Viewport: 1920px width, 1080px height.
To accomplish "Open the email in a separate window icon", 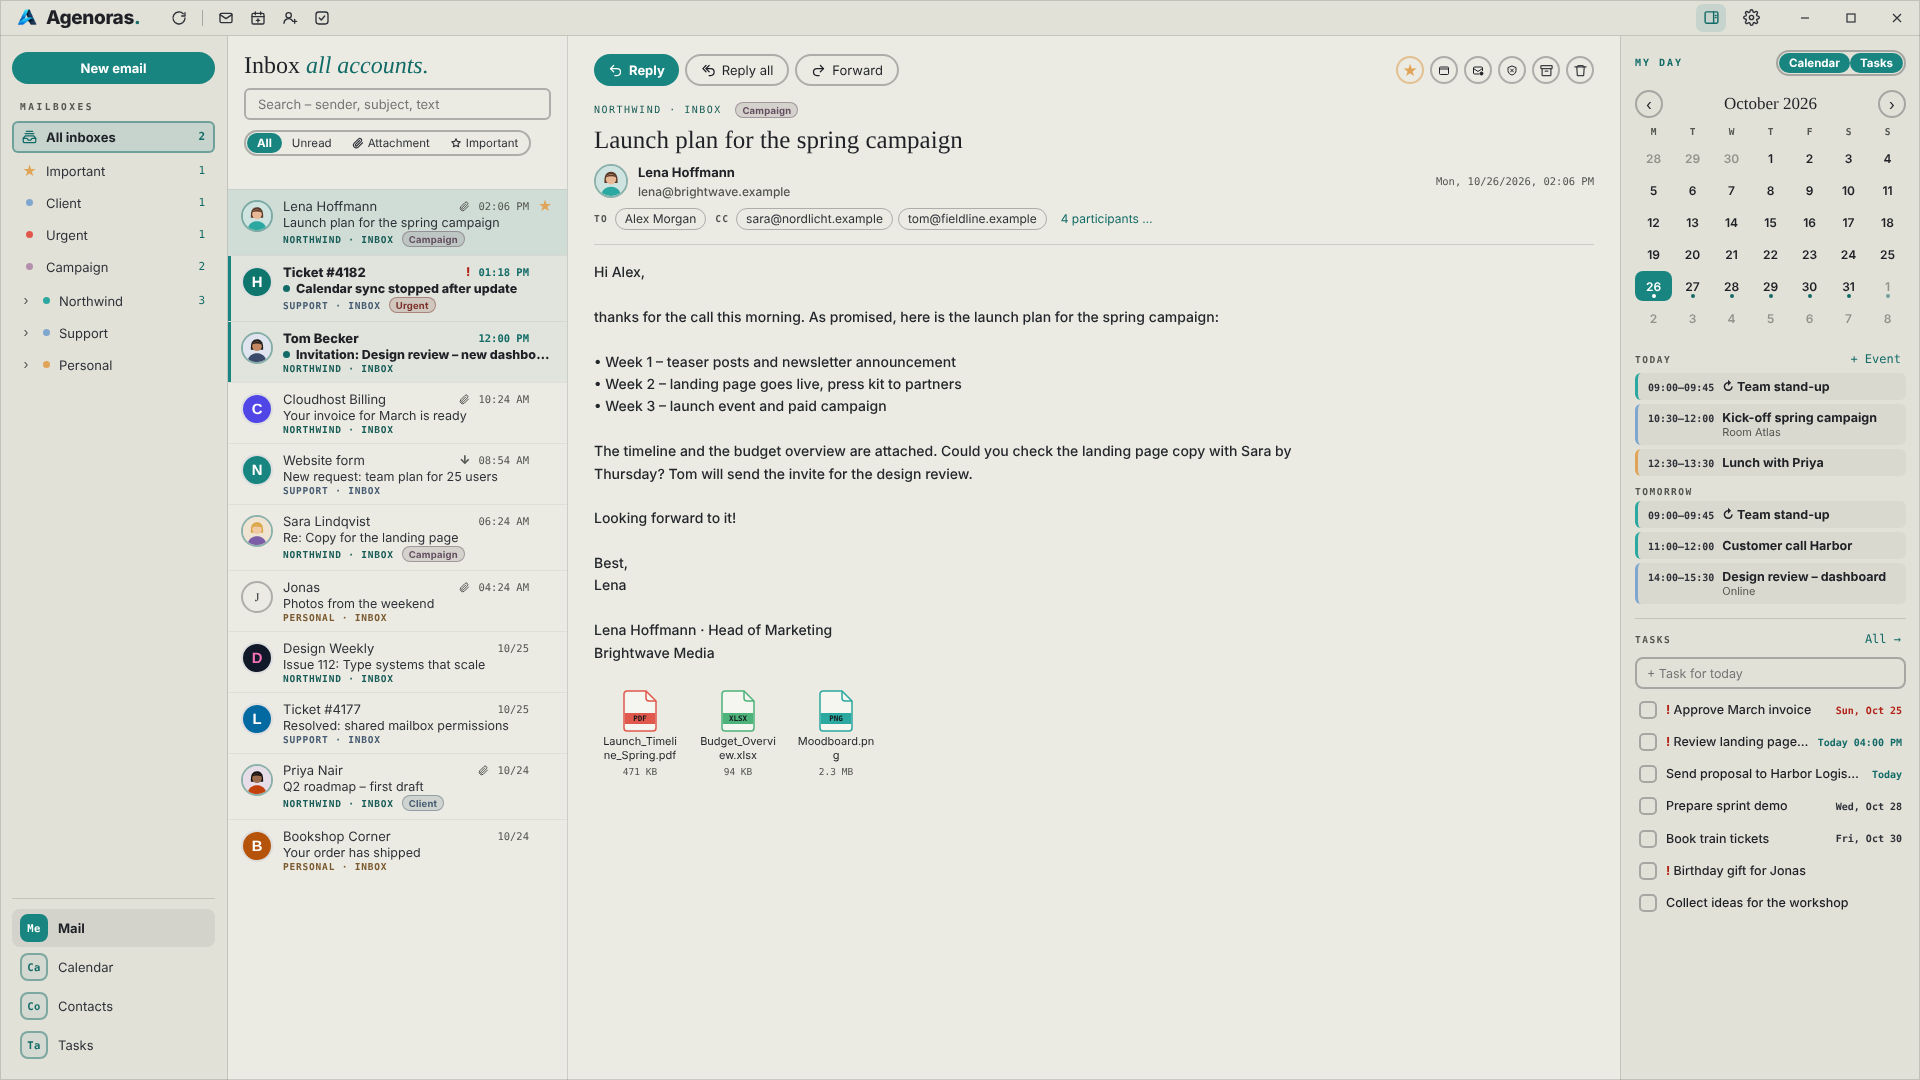I will click(1444, 70).
